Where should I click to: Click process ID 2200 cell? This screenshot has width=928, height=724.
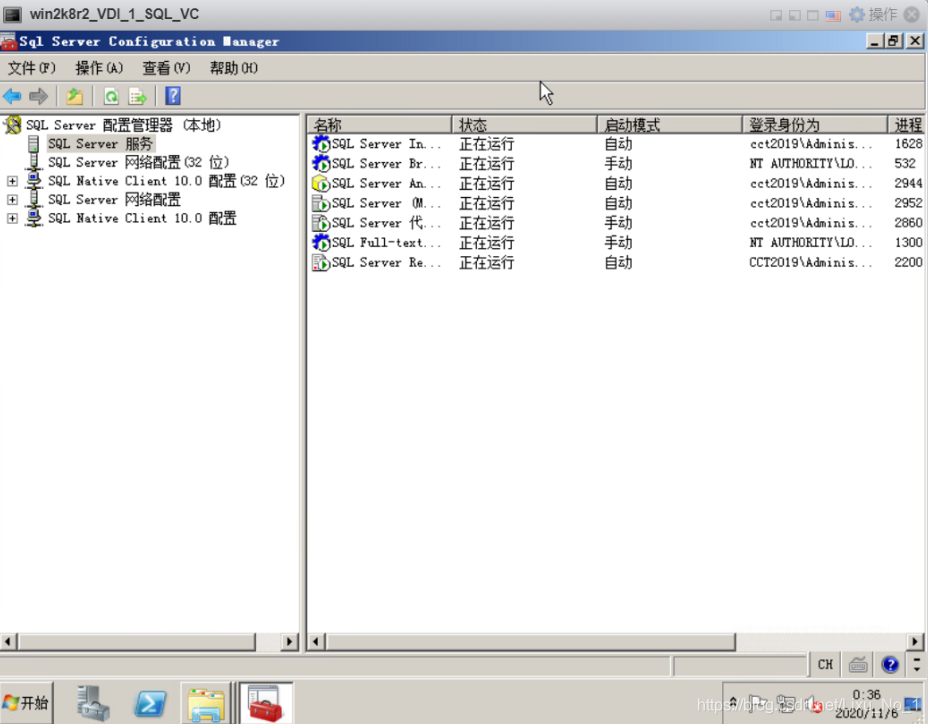coord(908,262)
